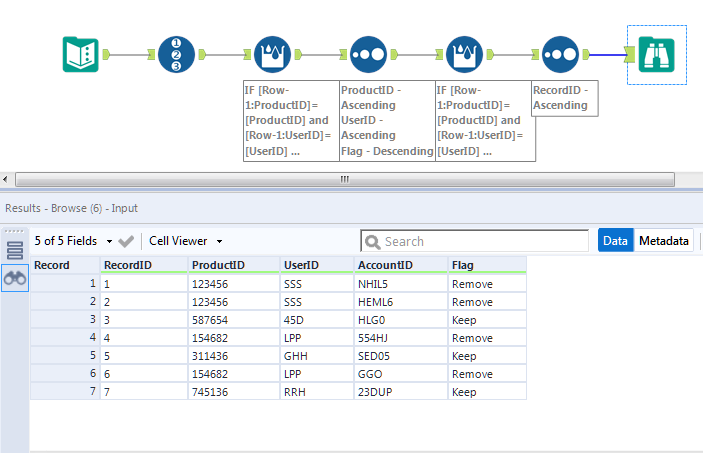Select the Input Data tool on the canvas

point(81,55)
